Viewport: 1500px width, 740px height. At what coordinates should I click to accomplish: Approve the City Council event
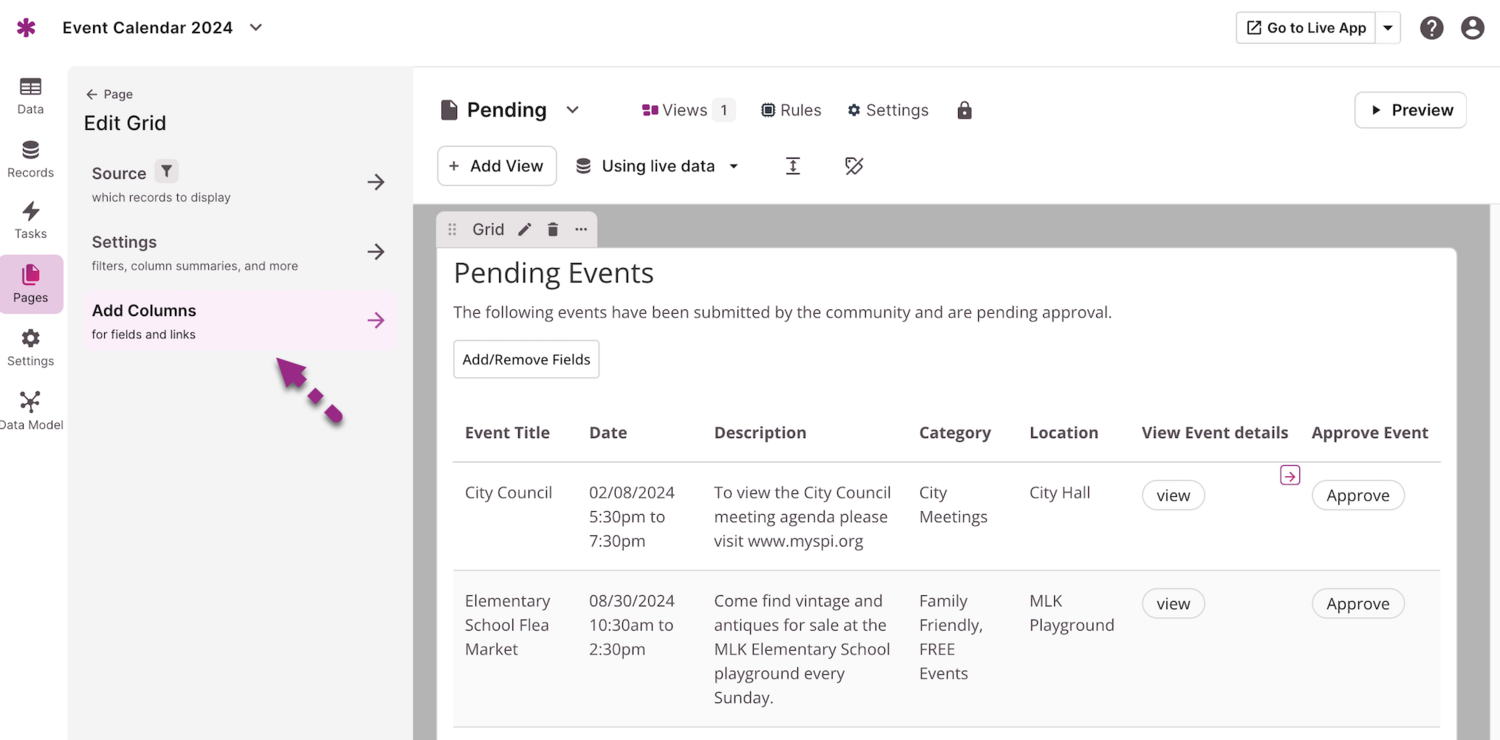tap(1357, 496)
